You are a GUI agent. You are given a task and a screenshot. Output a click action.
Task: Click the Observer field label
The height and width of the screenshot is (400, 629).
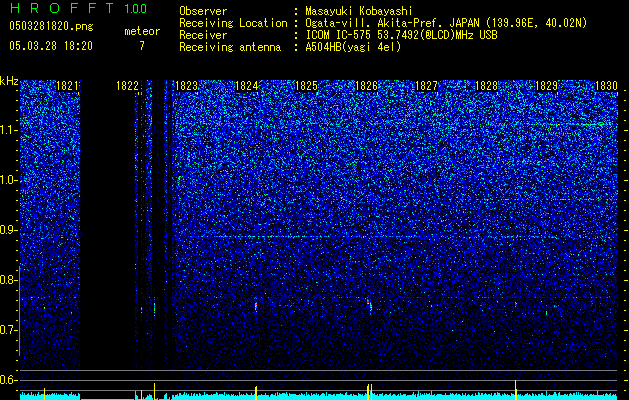[x=203, y=11]
